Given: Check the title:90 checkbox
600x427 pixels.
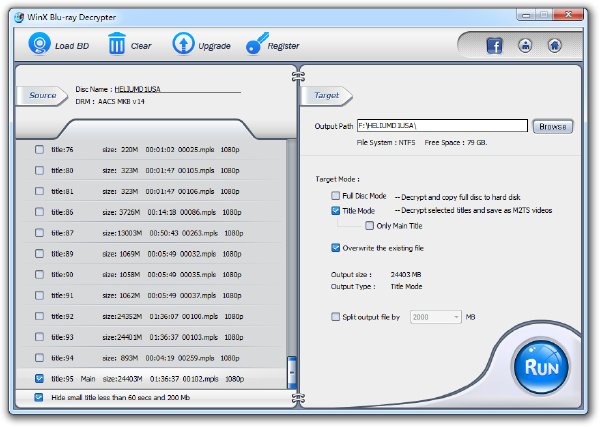Looking at the screenshot, I should pyautogui.click(x=39, y=274).
